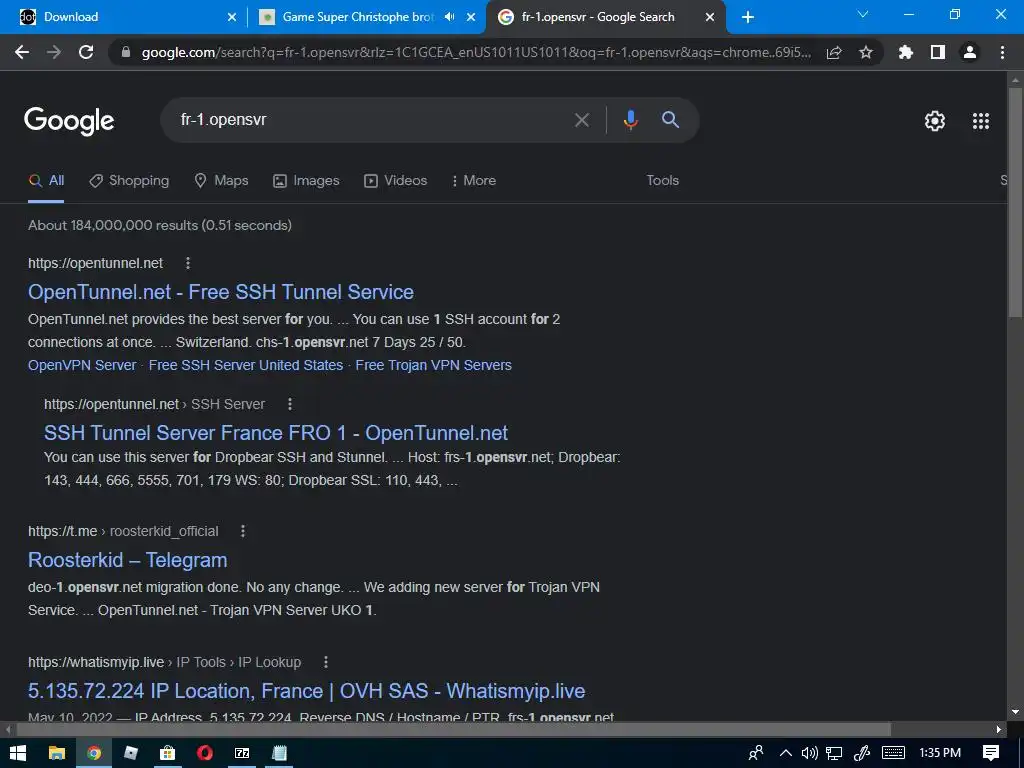Mute the Game Super Christophe tab audio
Screen dimensions: 1024x768
(449, 17)
